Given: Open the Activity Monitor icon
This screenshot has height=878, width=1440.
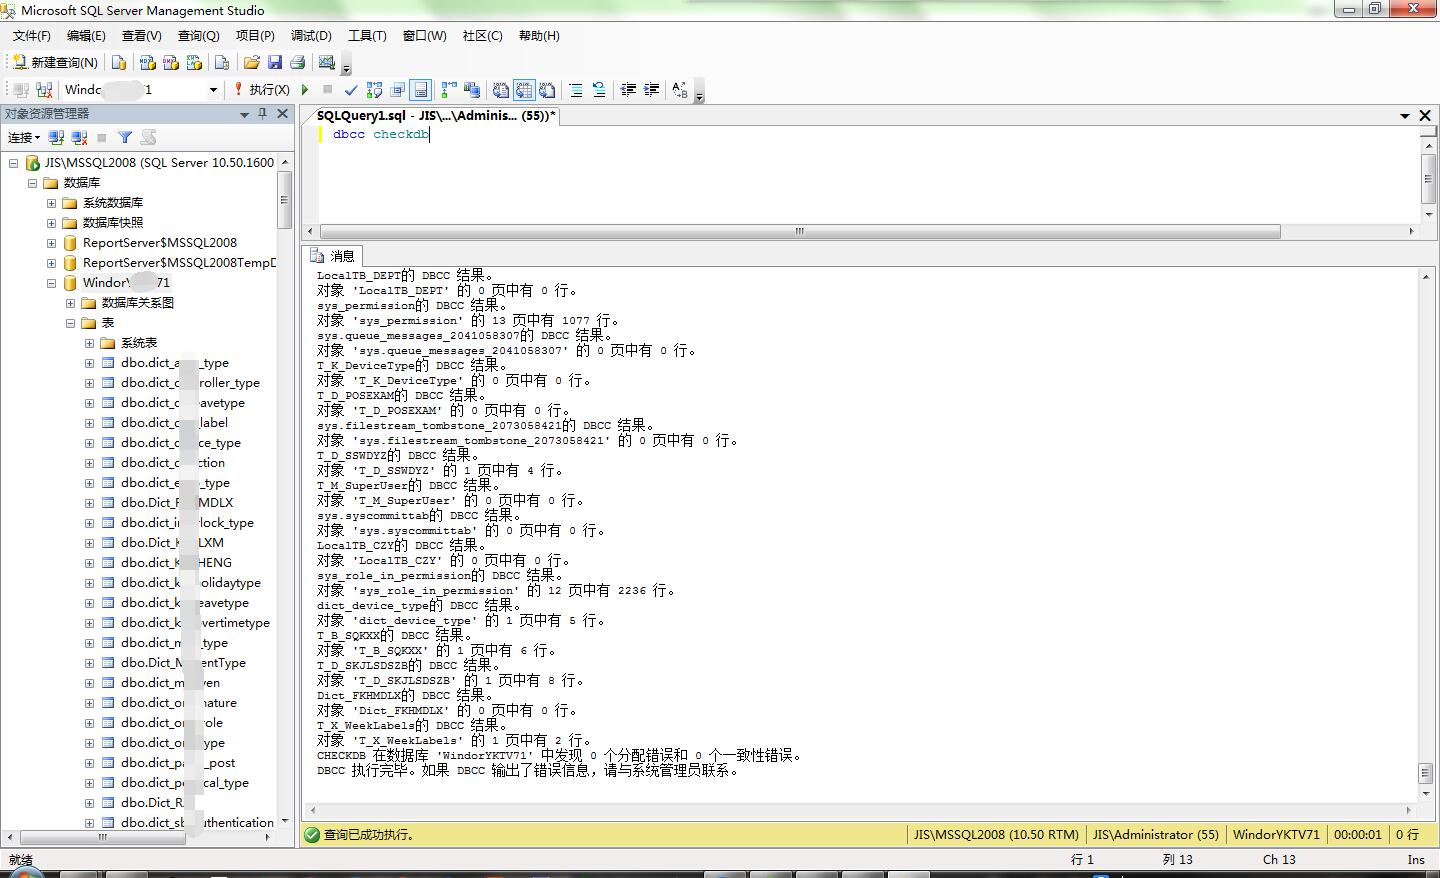Looking at the screenshot, I should (327, 62).
